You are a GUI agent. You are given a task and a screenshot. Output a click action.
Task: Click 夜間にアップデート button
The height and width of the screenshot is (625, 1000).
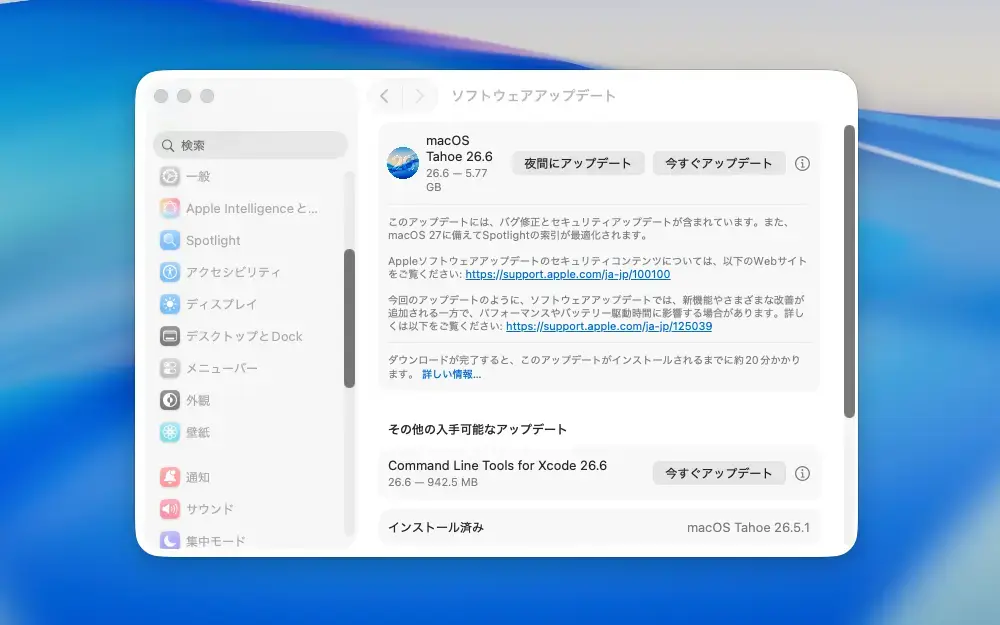pyautogui.click(x=578, y=163)
